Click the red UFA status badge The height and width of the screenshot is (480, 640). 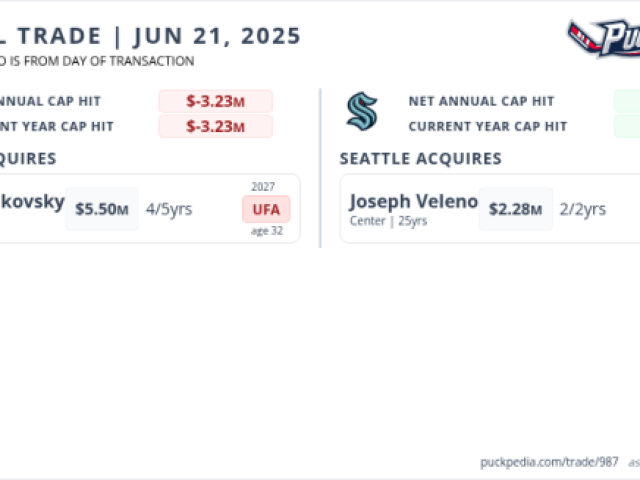(266, 209)
